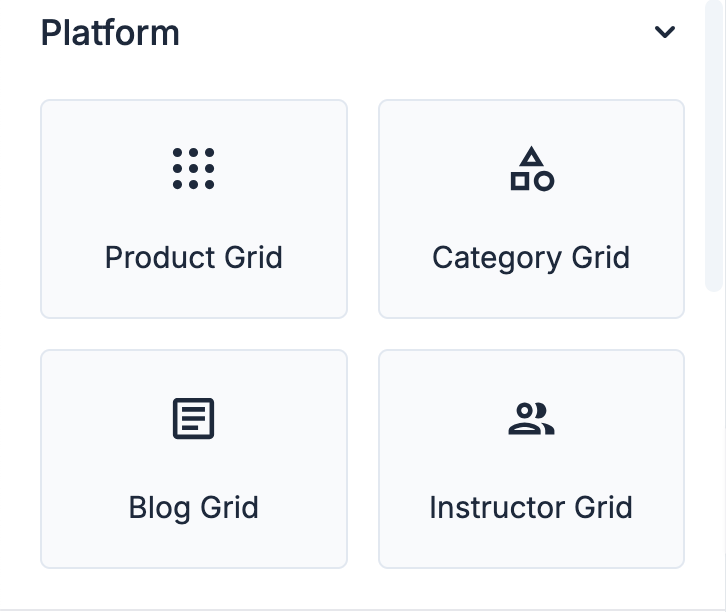Select the Category Grid text label
The image size is (726, 612).
tap(531, 257)
